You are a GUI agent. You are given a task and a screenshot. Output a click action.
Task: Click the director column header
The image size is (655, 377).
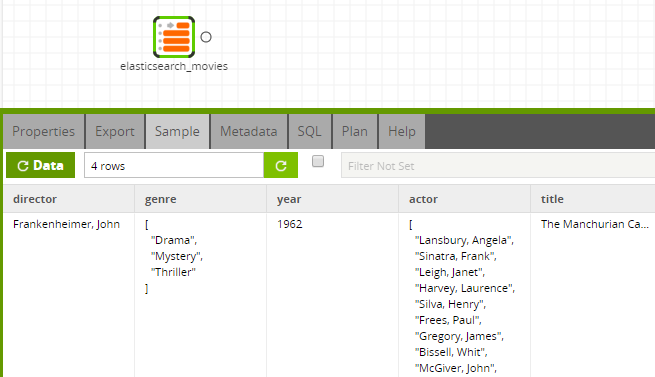tap(69, 199)
